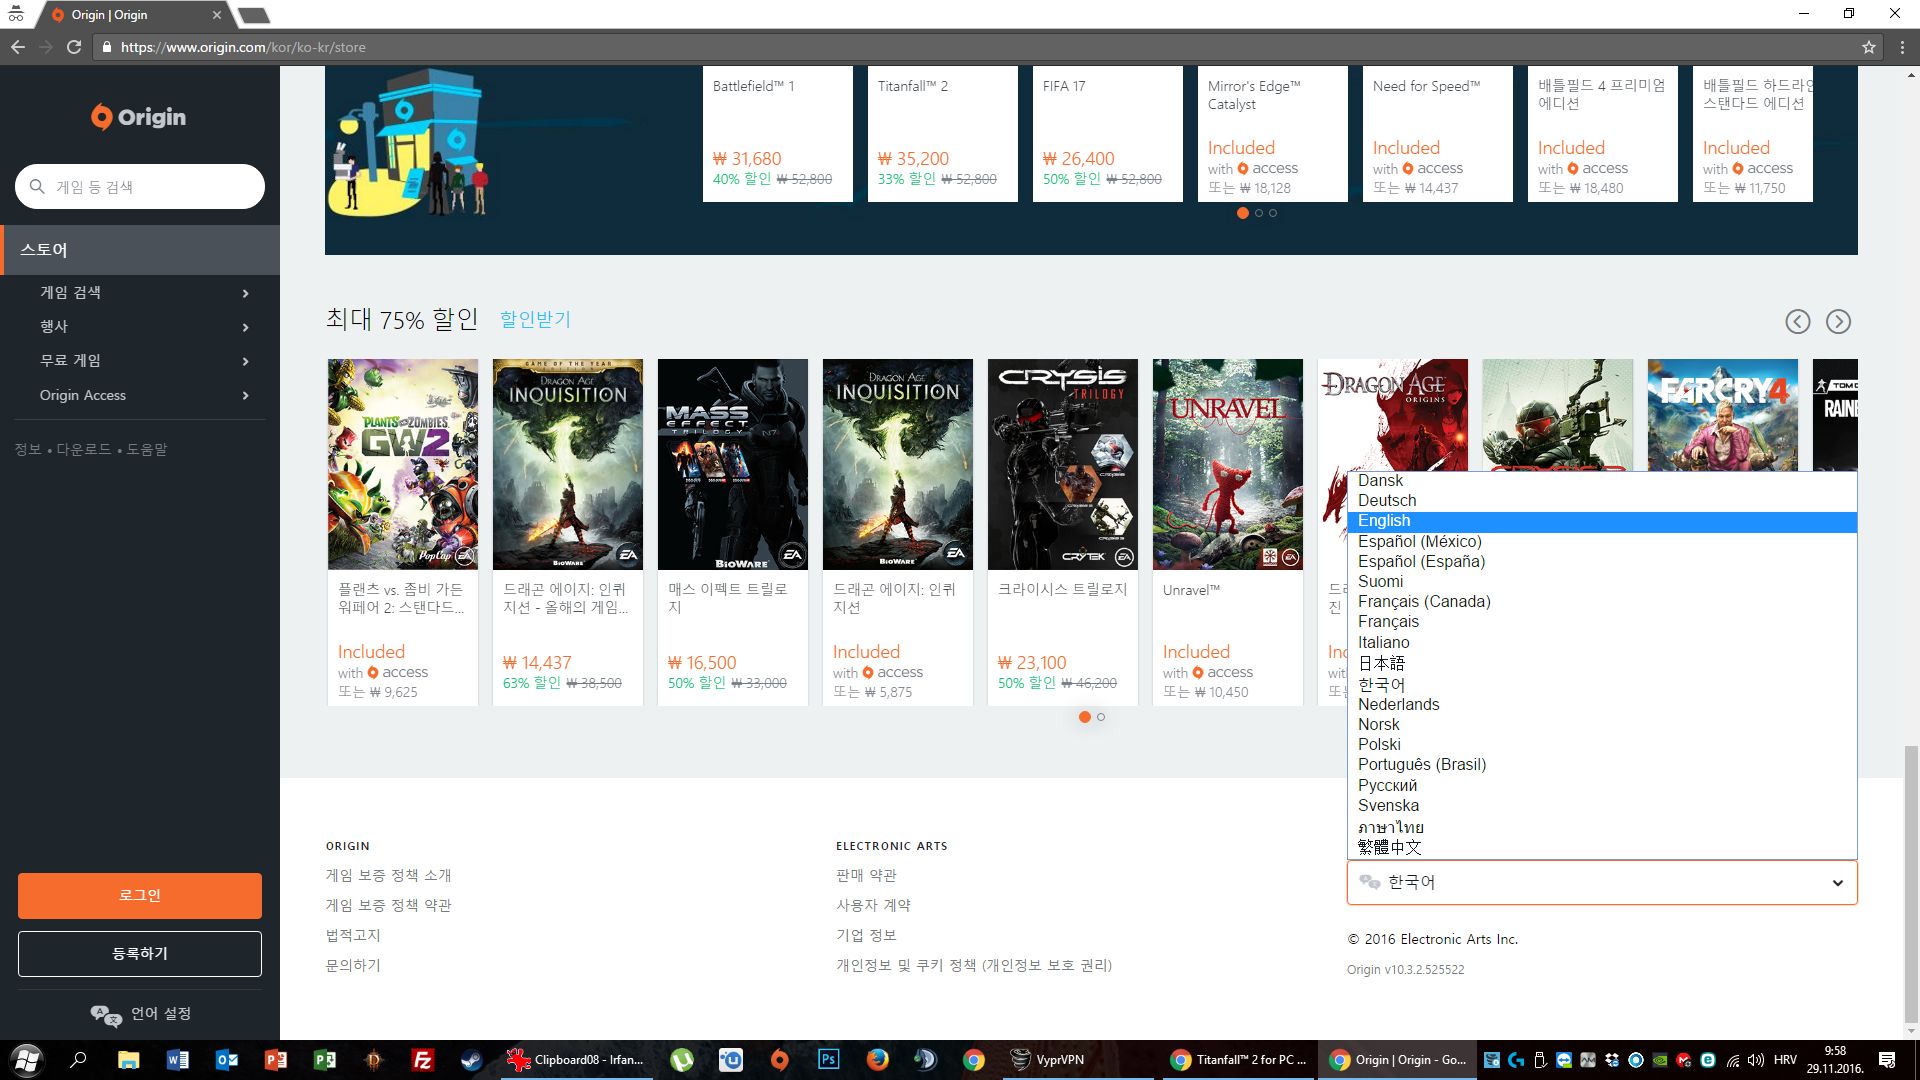Image resolution: width=1920 pixels, height=1080 pixels.
Task: Open the Crysis Trilogy game cover
Action: tap(1062, 464)
